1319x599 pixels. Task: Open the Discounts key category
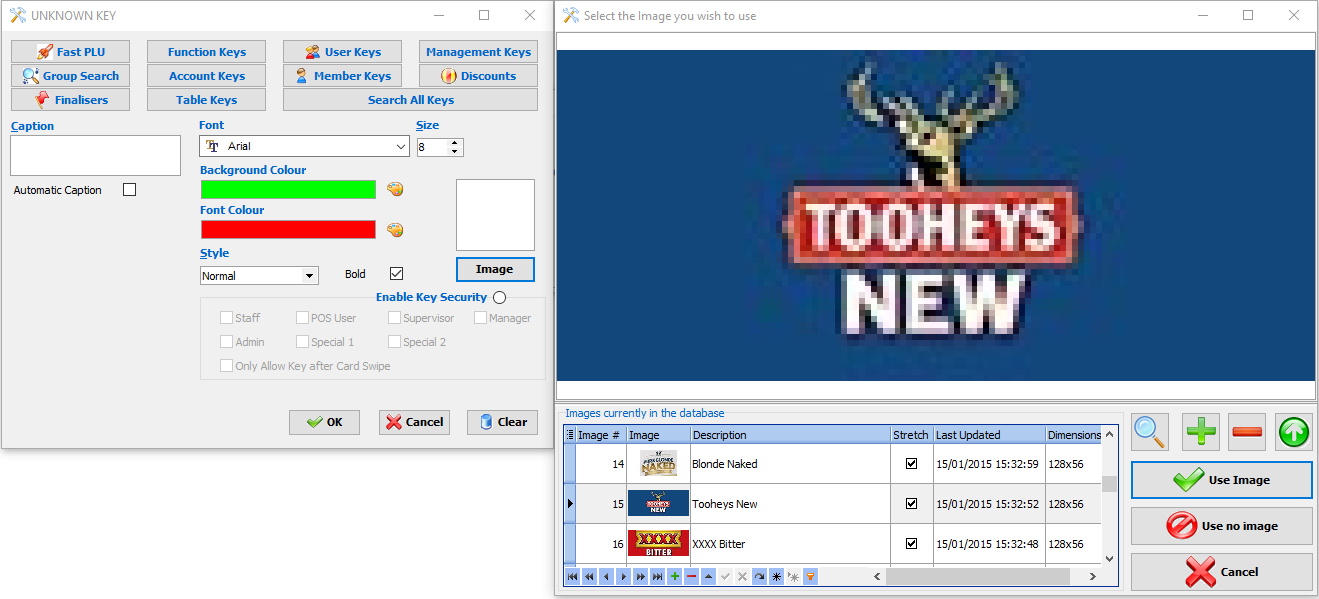(x=478, y=76)
